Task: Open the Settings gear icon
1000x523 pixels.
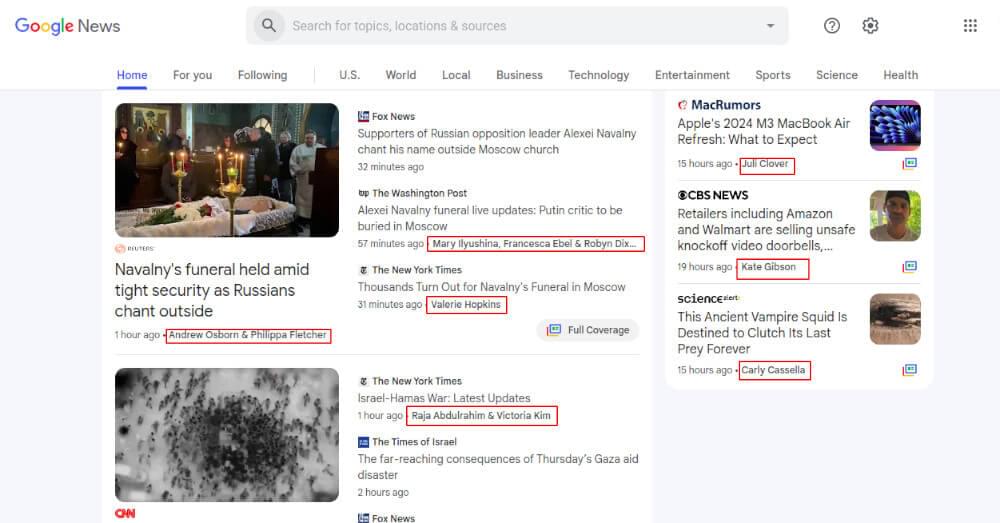Action: click(x=870, y=26)
